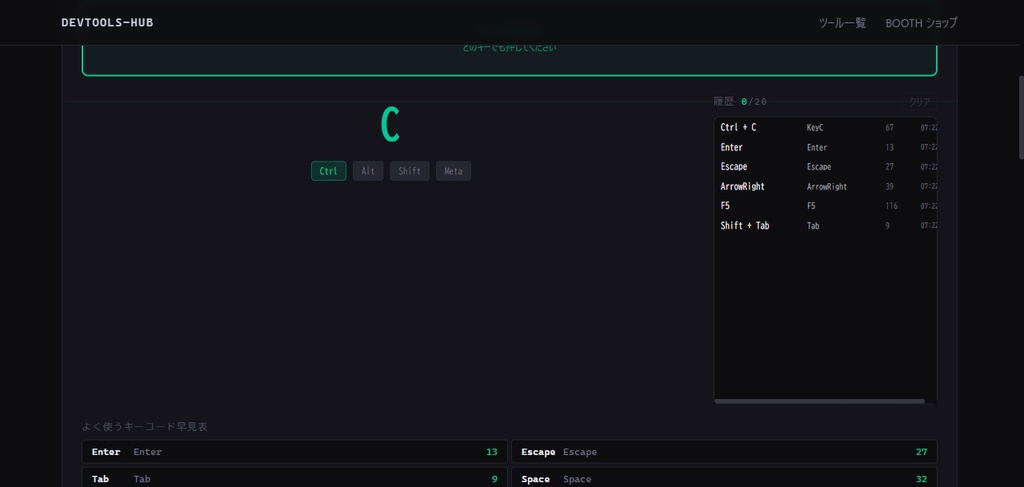Click the クリア history button
Viewport: 1024px width, 487px height.
coord(920,102)
